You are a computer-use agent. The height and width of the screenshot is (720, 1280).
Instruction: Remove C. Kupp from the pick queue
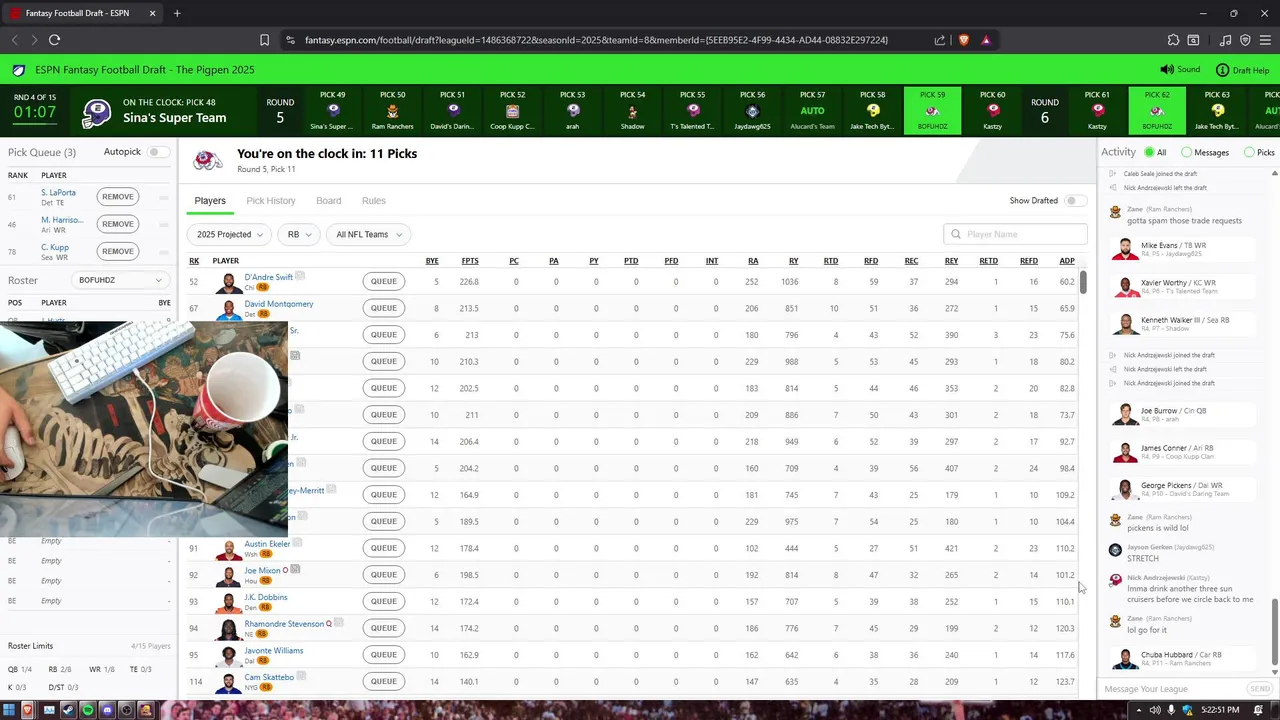point(117,251)
